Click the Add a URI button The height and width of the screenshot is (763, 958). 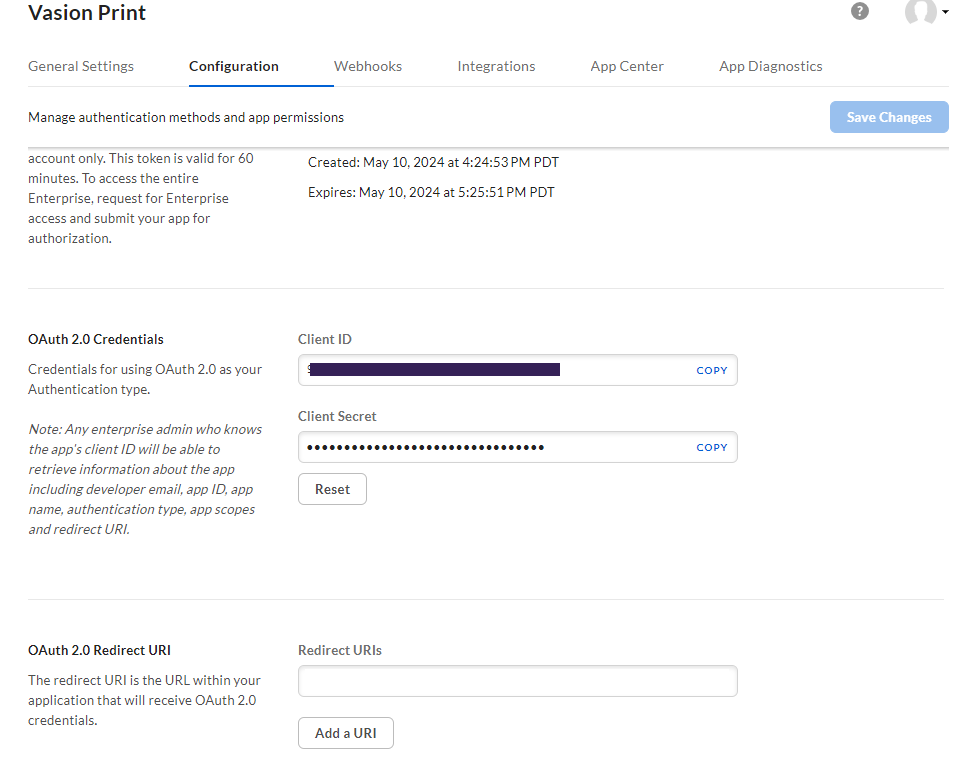coord(346,732)
